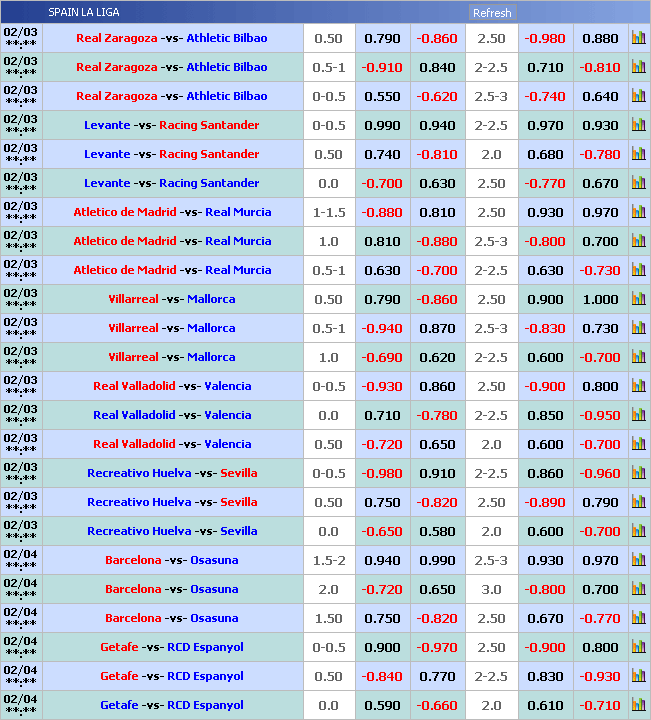Click chart icon for Levante row with 2.0 total
The height and width of the screenshot is (720, 651).
[638, 154]
